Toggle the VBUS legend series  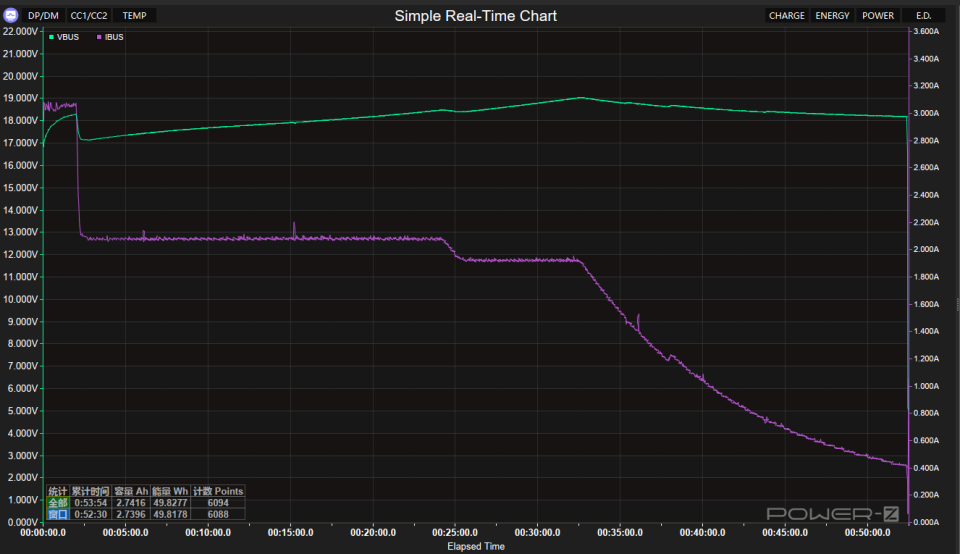pyautogui.click(x=64, y=37)
